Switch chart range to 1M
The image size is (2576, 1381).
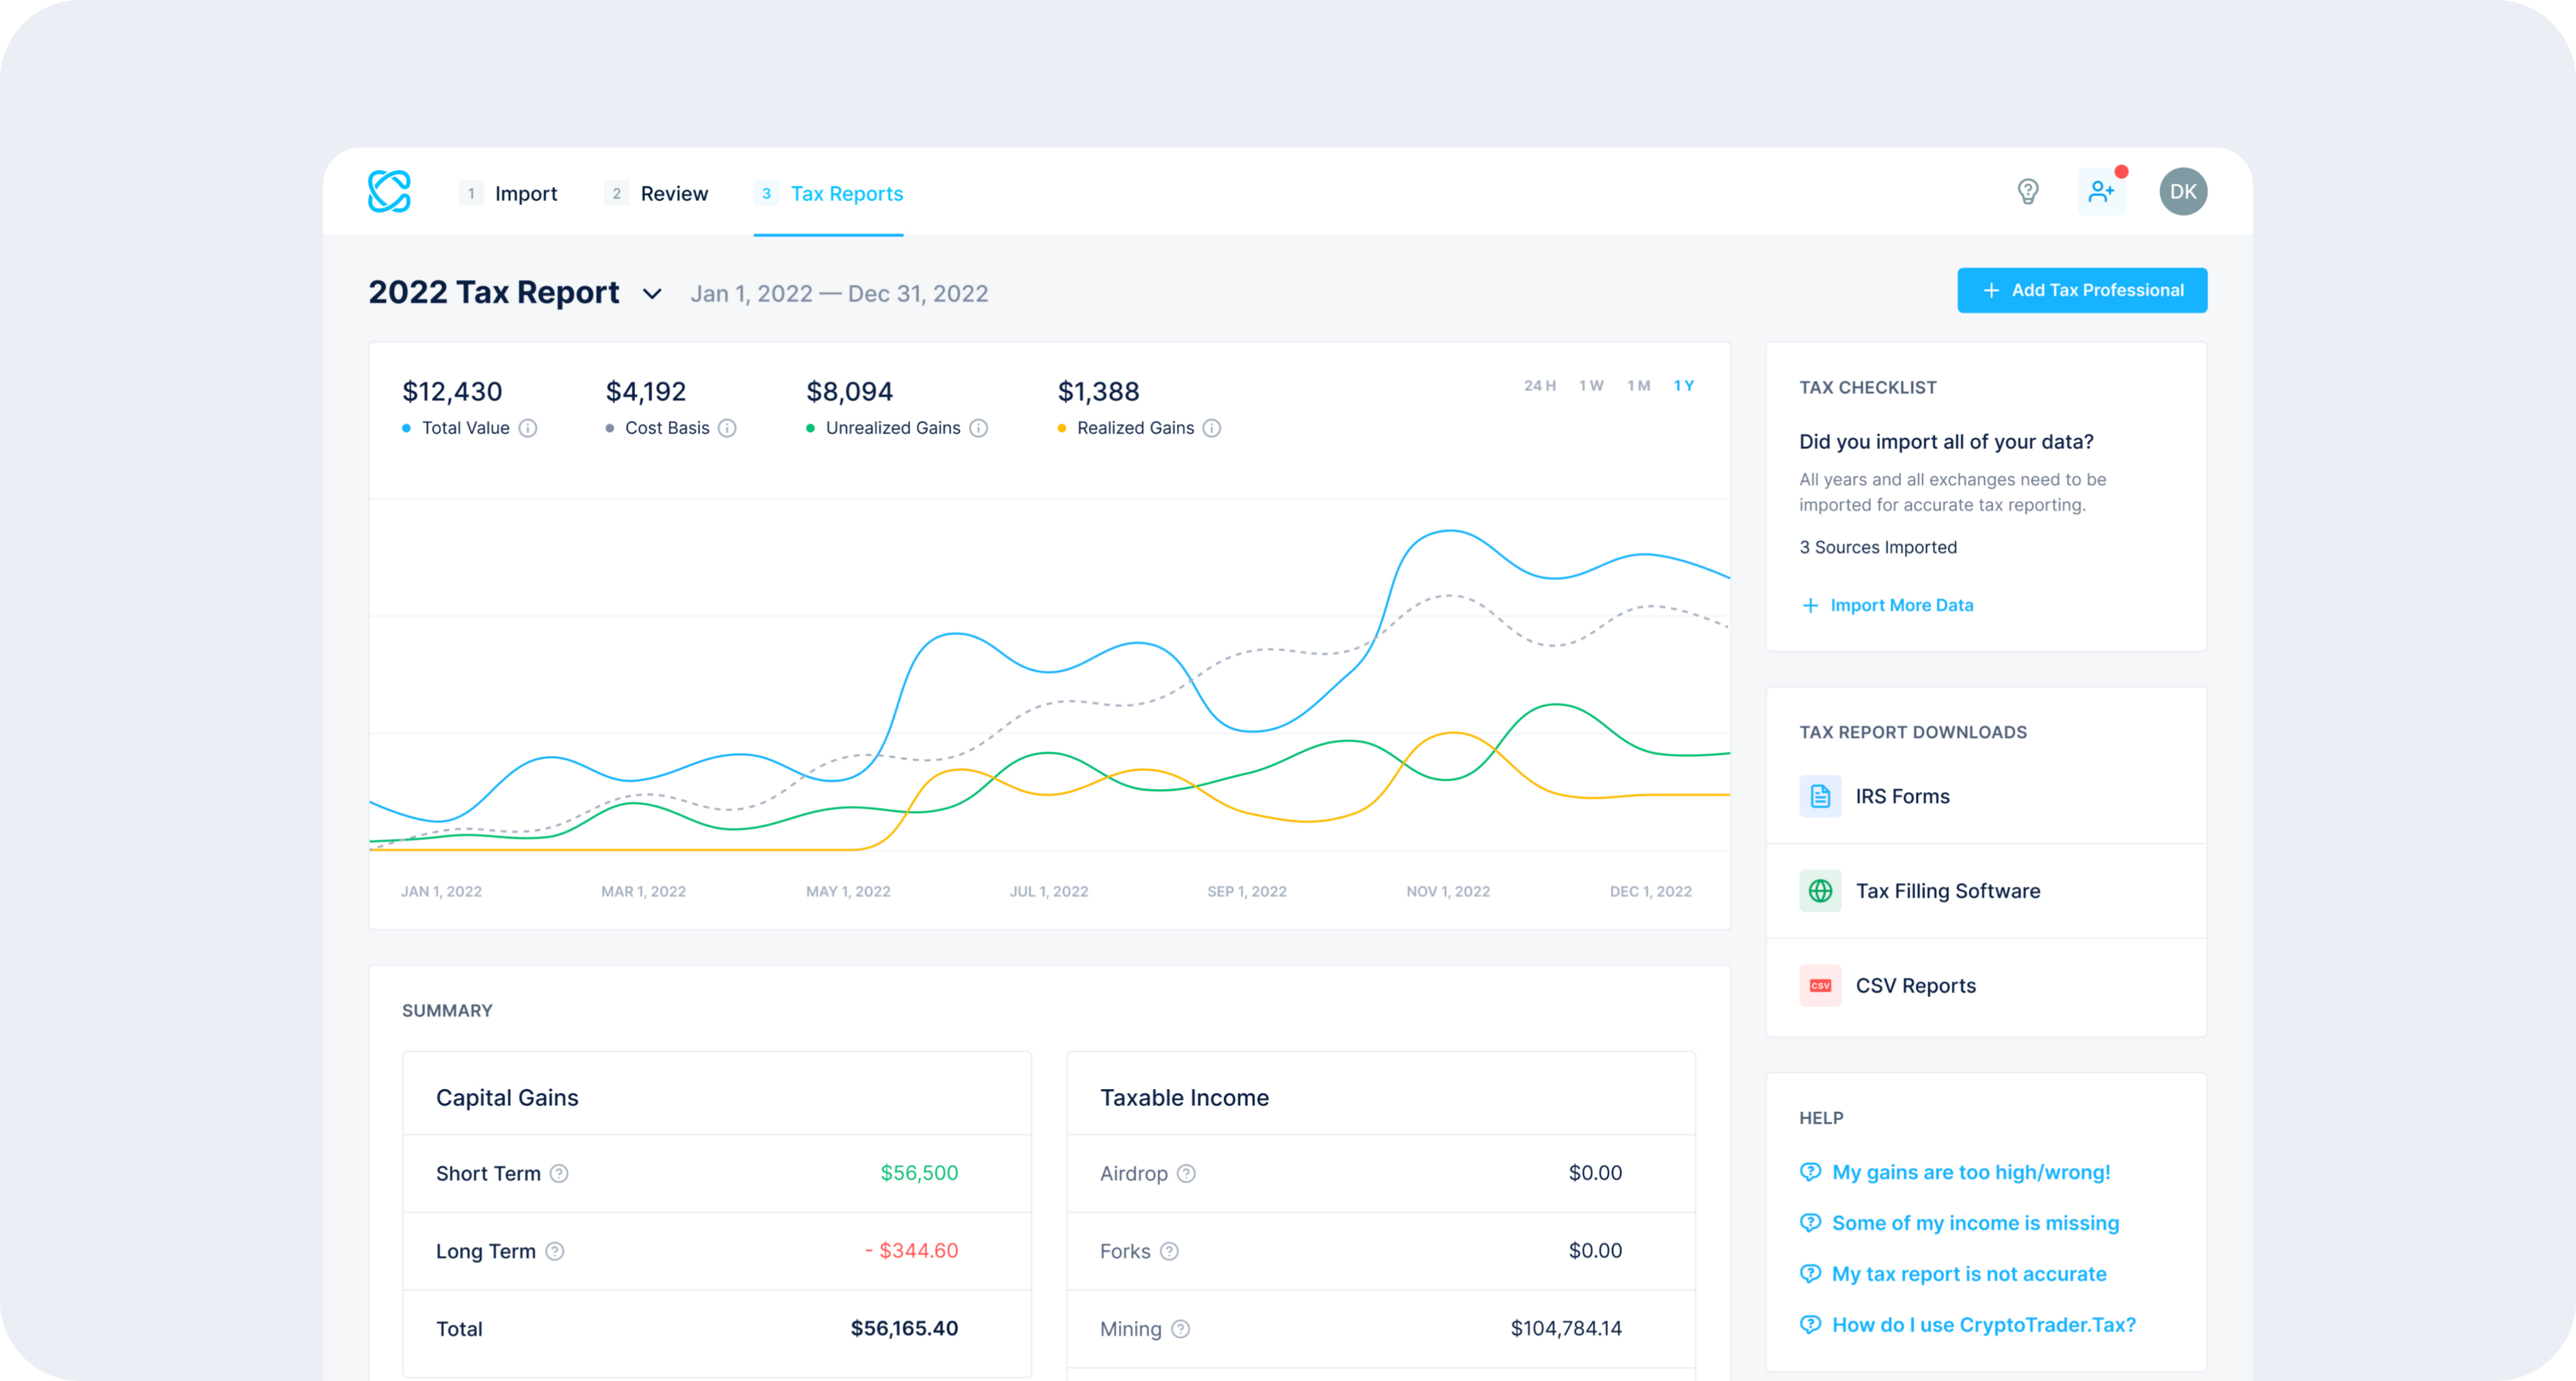point(1638,385)
